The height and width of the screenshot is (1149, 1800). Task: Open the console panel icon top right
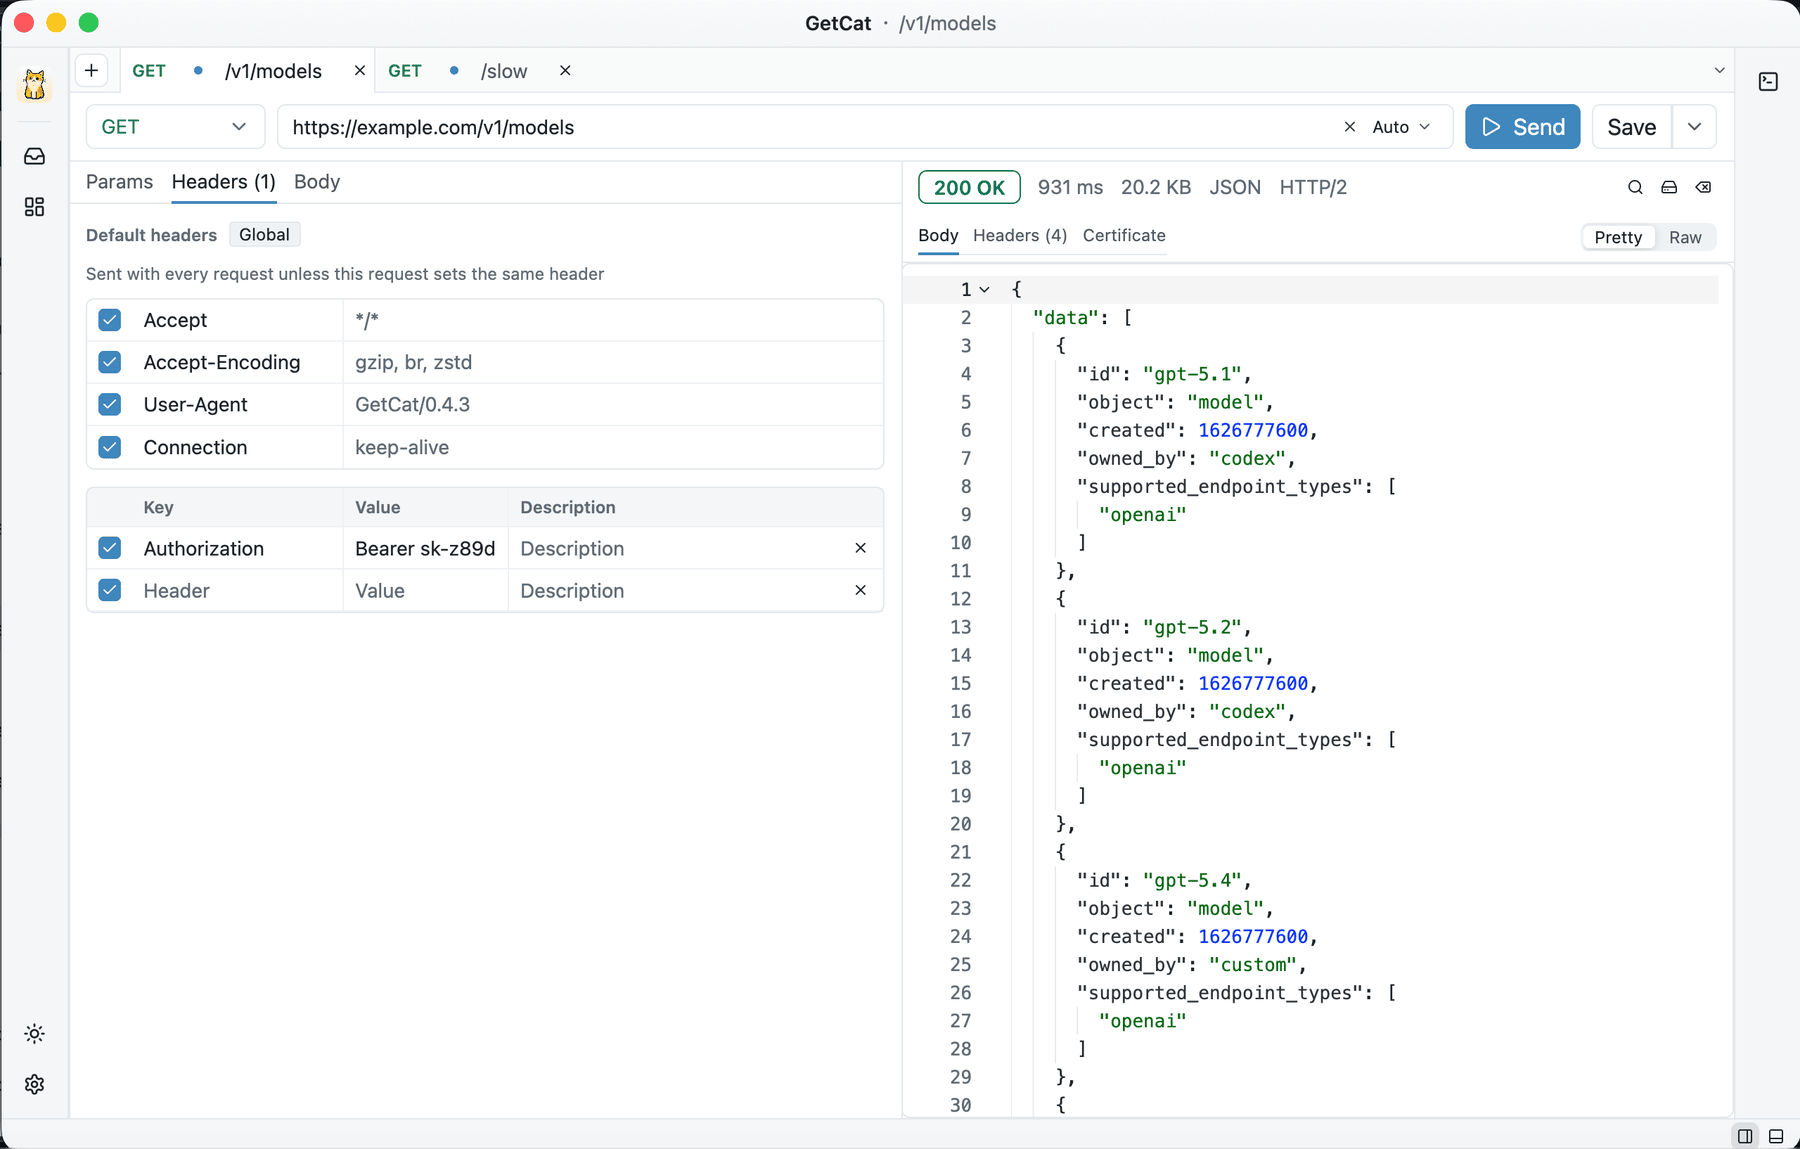pos(1768,82)
